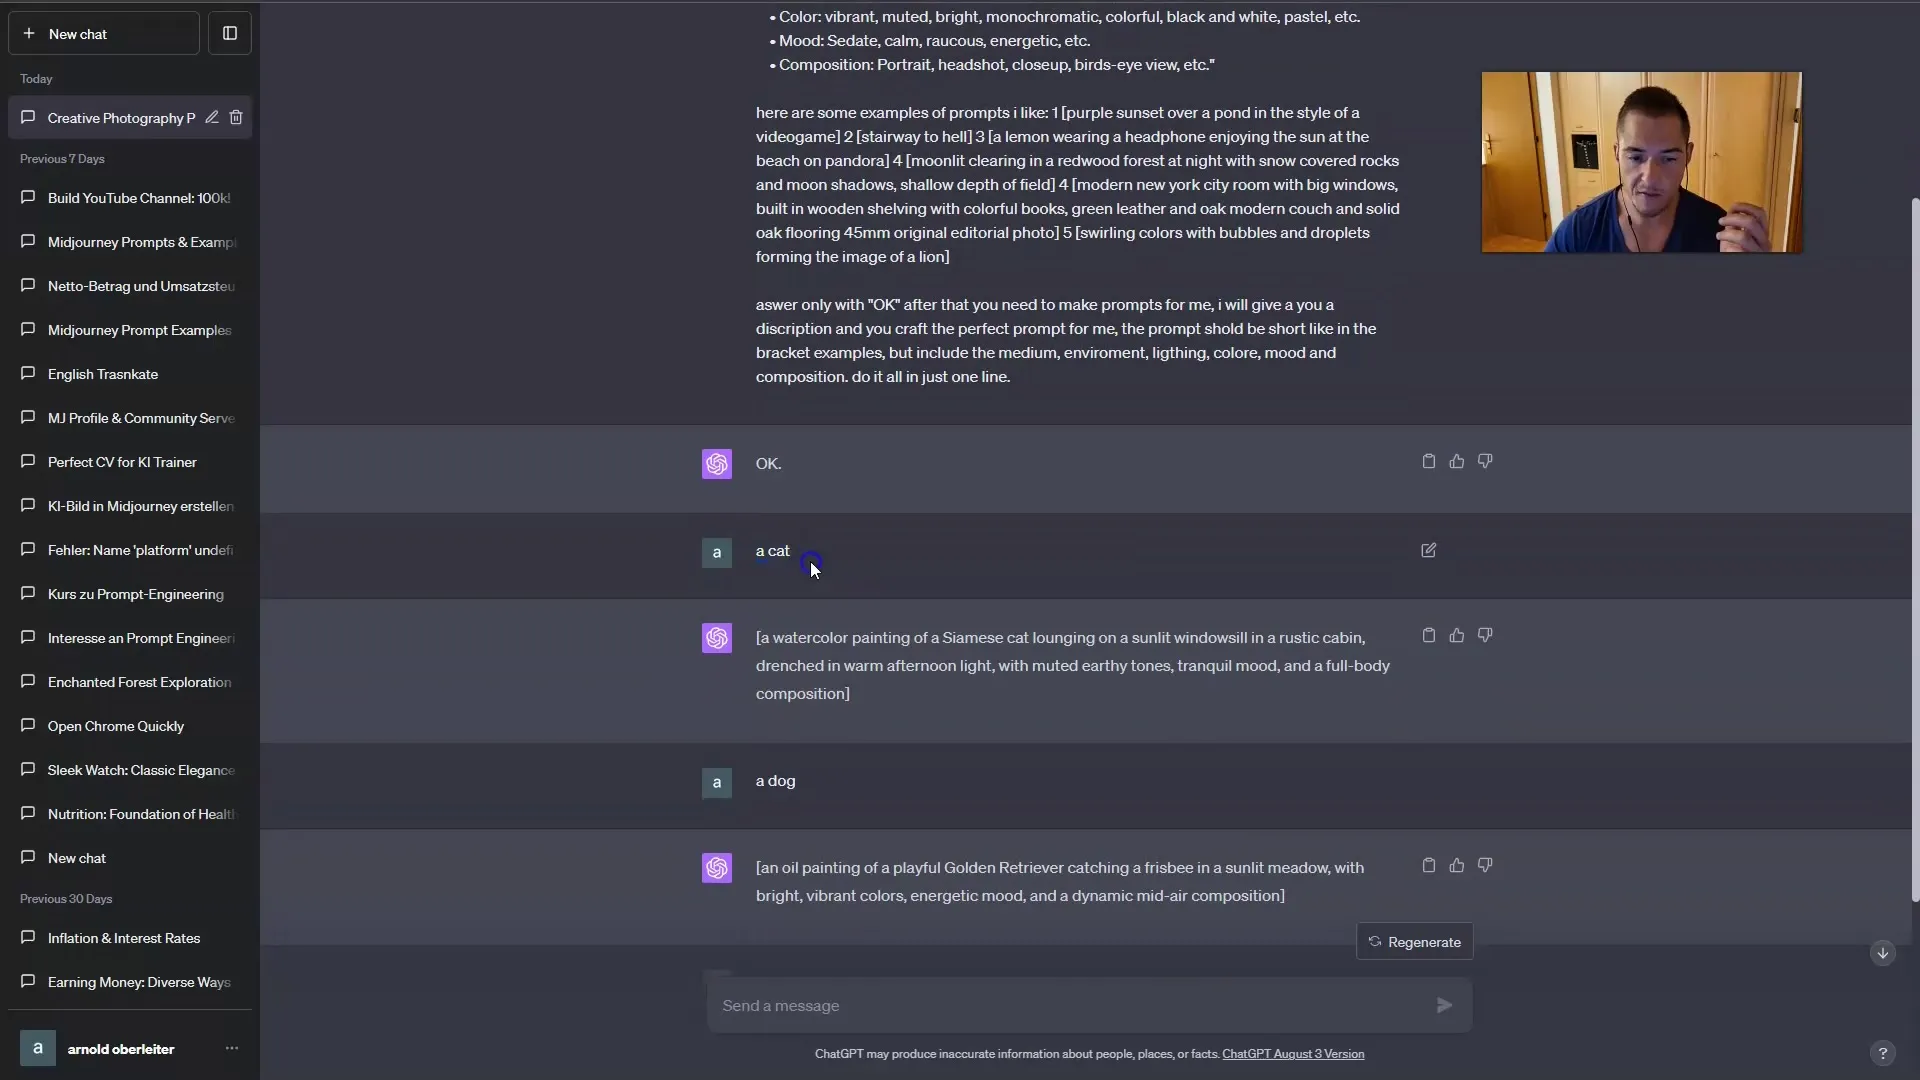
Task: Click the thumbs up icon on cat response
Action: (x=1457, y=634)
